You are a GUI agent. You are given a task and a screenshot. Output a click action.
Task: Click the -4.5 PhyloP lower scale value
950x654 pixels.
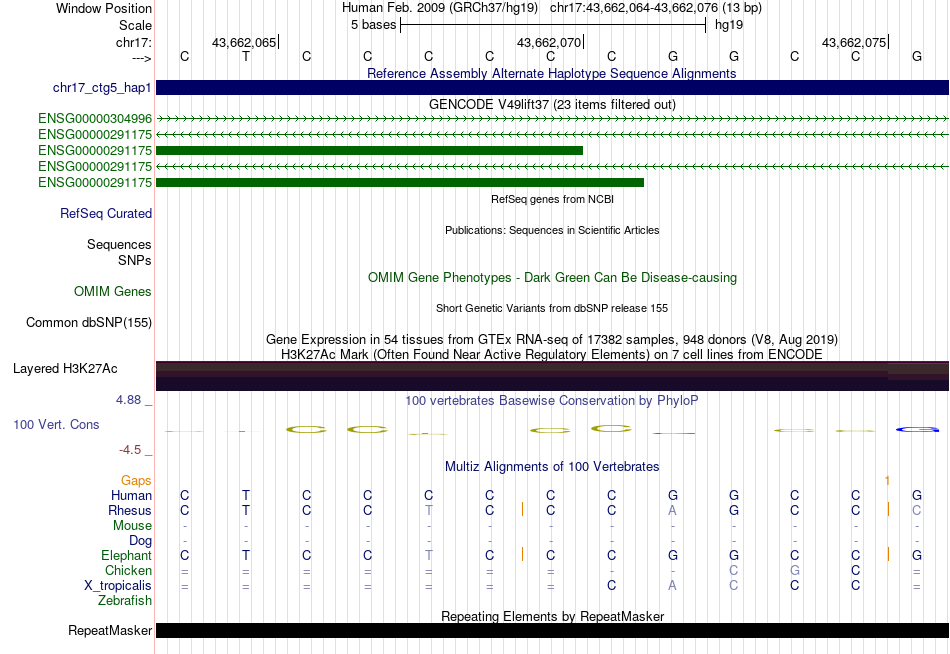point(130,450)
